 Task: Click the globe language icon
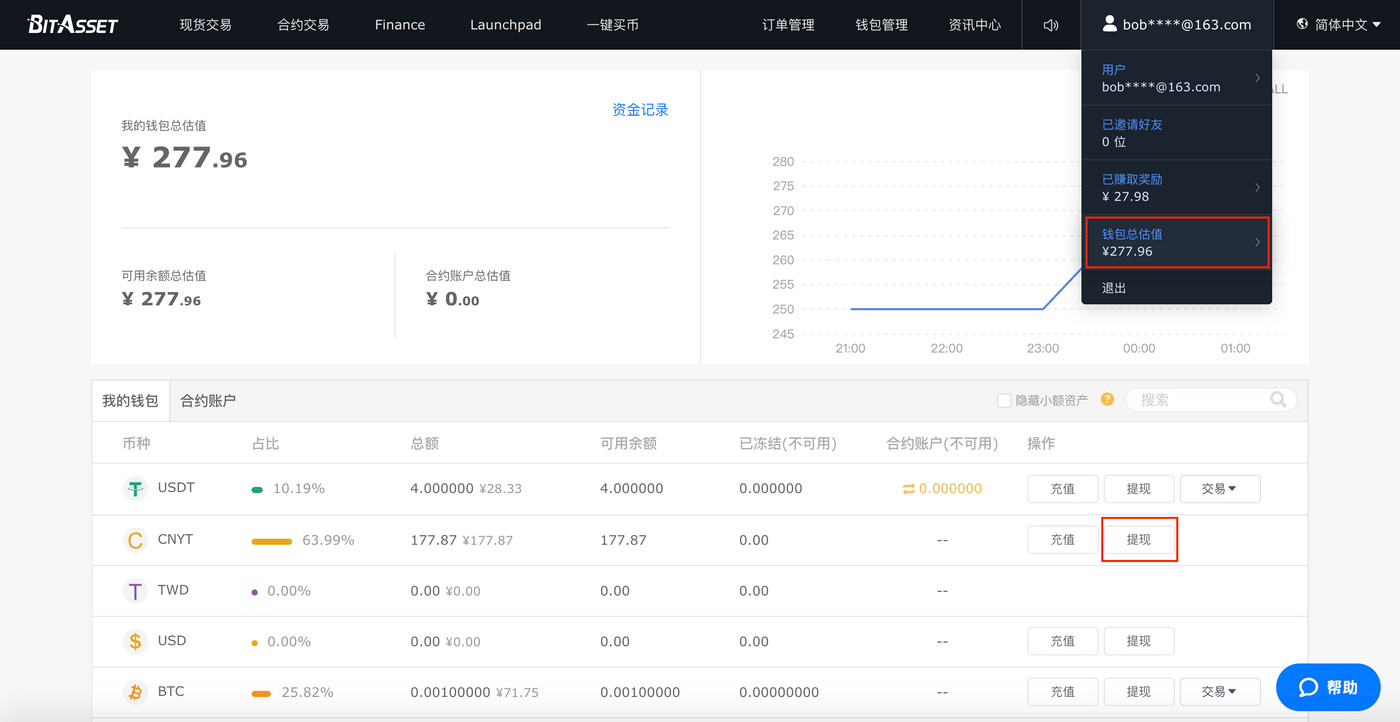pos(1302,24)
